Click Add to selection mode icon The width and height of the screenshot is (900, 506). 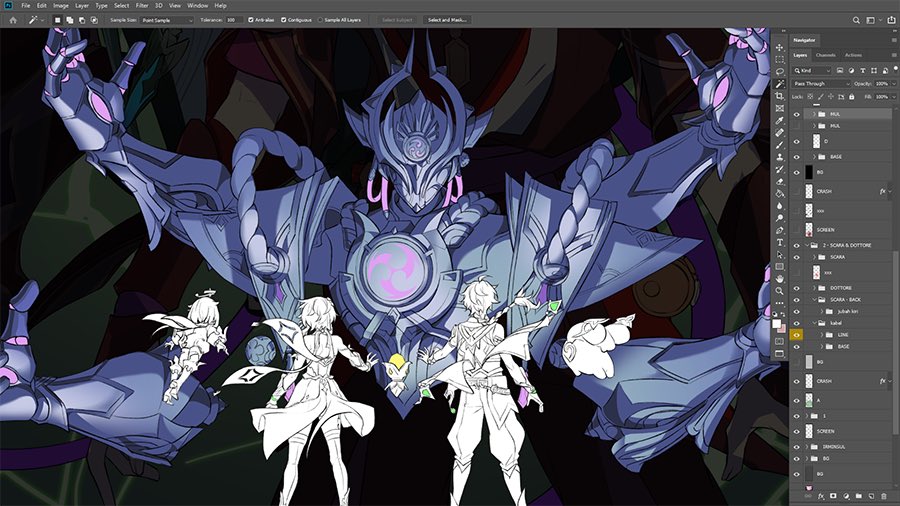pyautogui.click(x=69, y=20)
